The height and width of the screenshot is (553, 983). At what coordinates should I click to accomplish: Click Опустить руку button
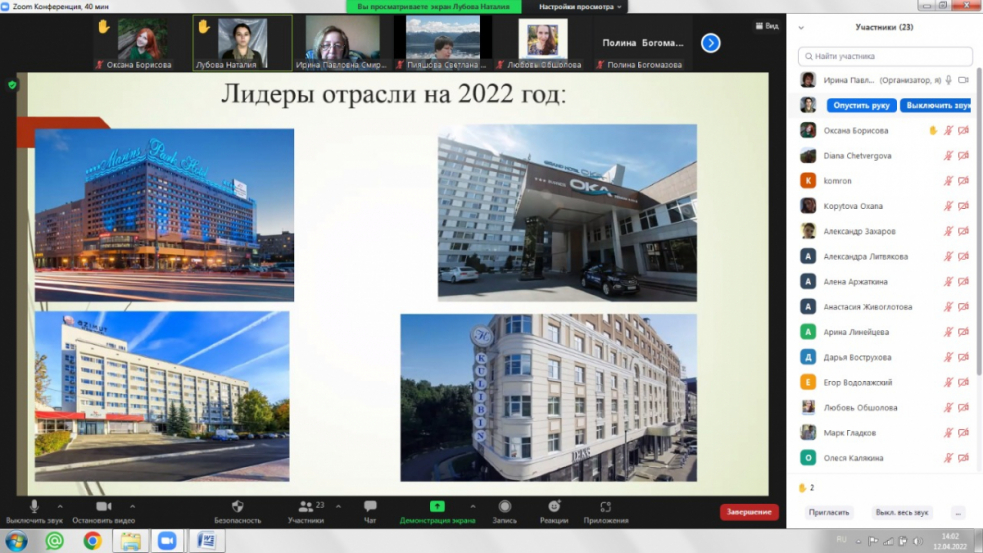(861, 105)
